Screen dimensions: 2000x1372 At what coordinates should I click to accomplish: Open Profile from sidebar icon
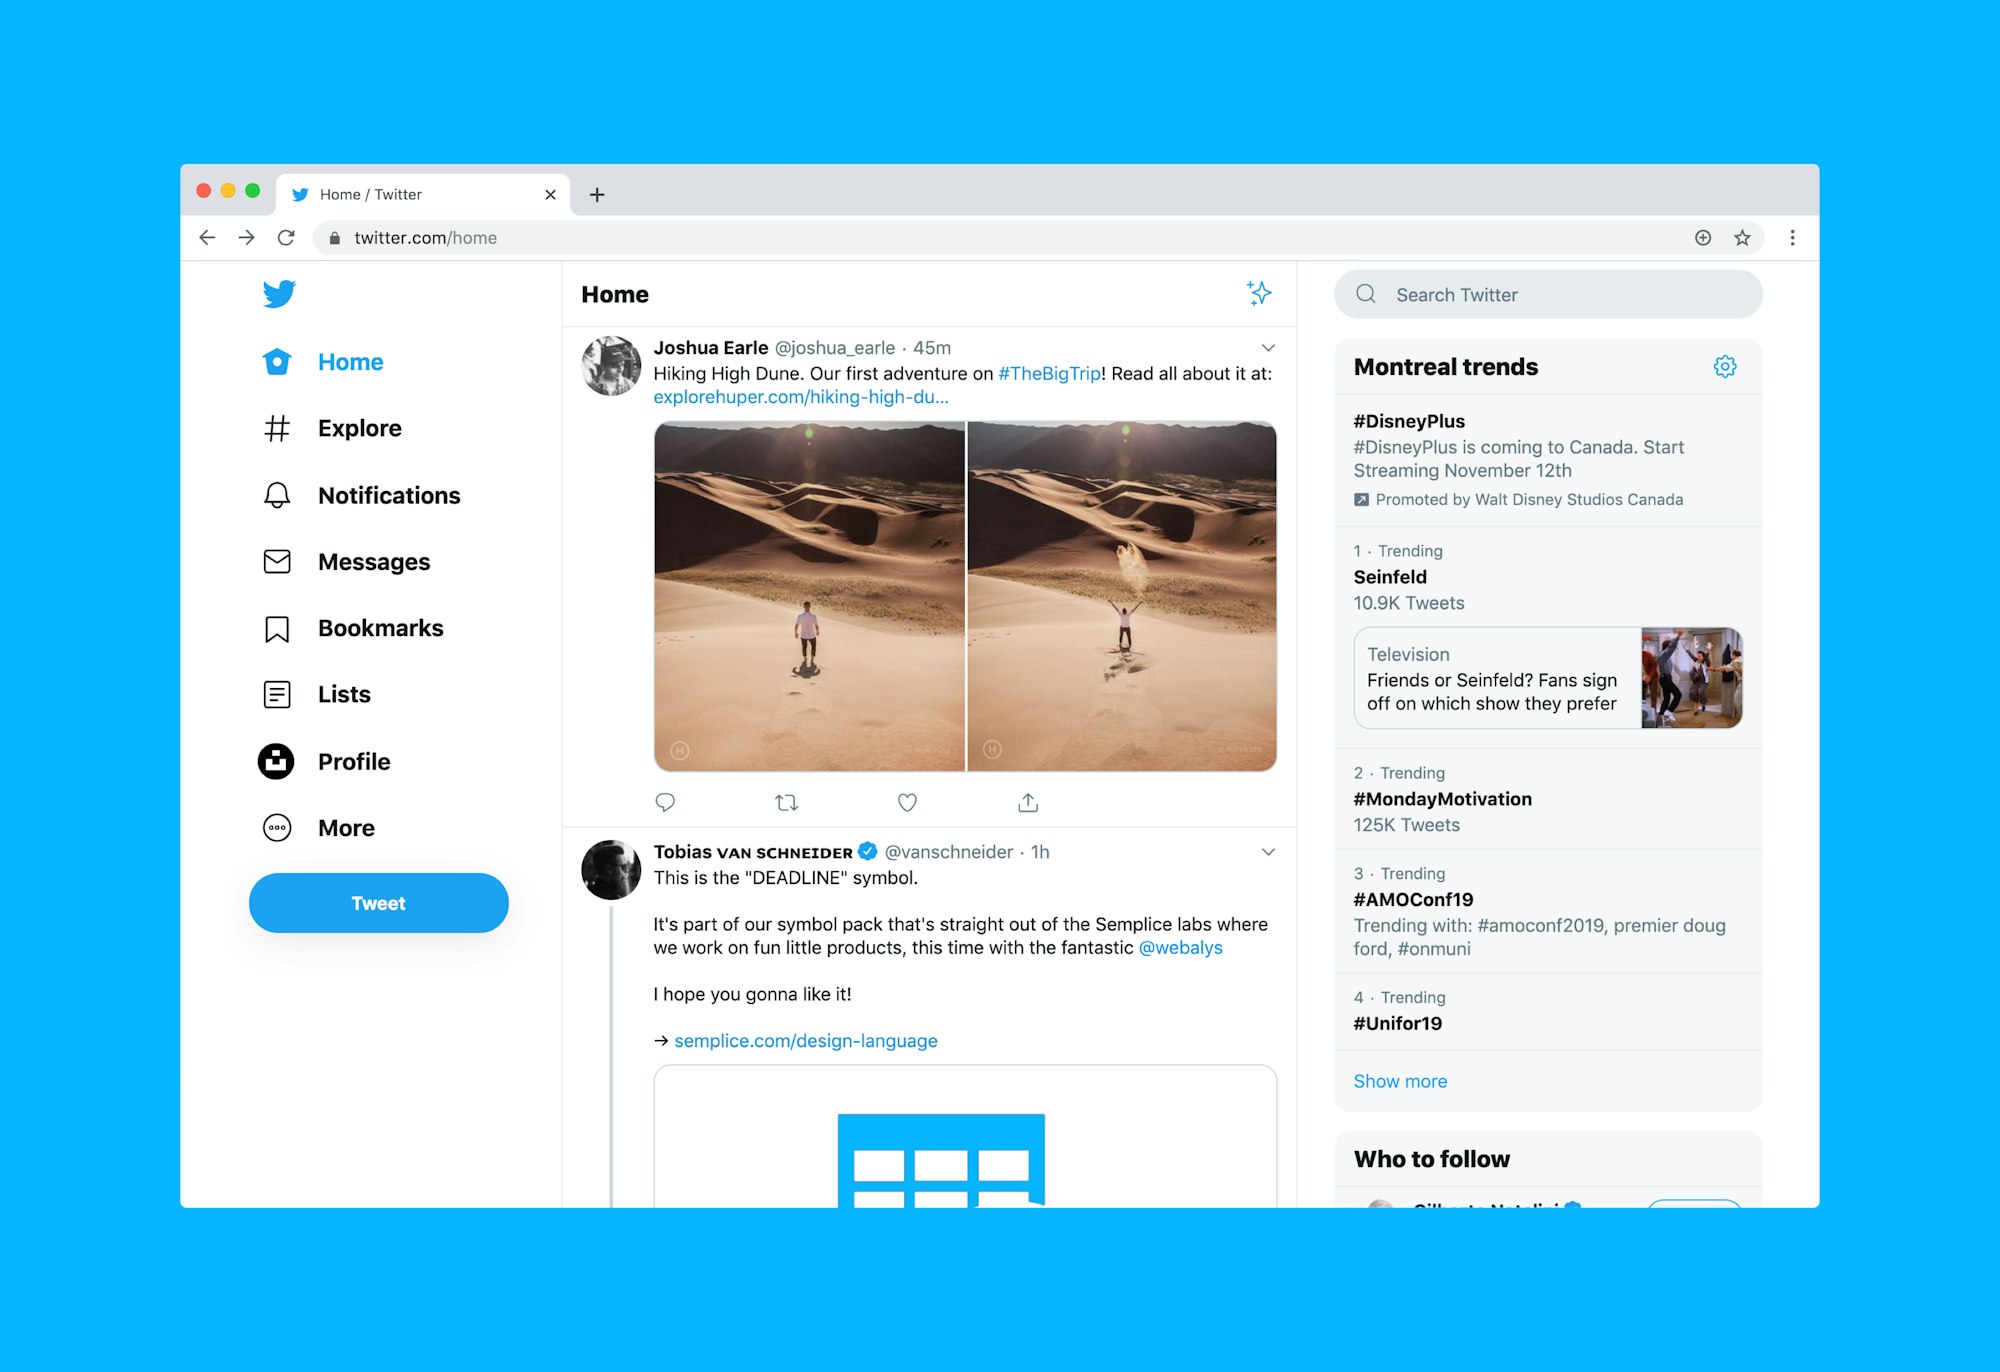[x=275, y=761]
